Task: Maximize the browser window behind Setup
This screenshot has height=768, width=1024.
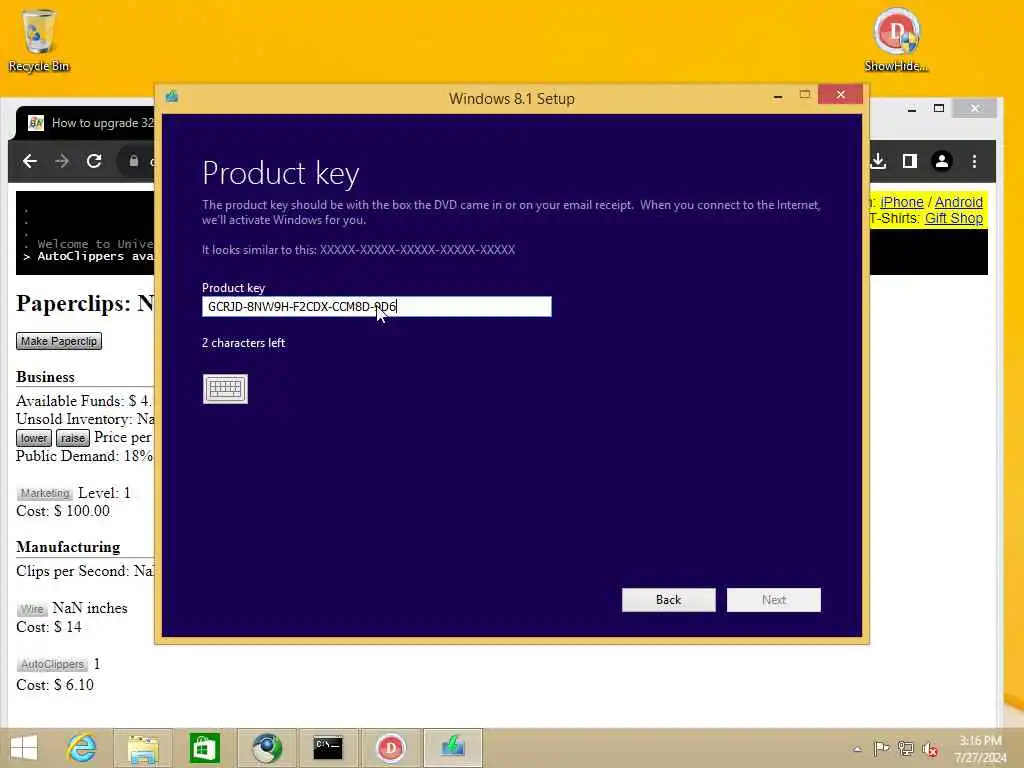Action: (939, 108)
